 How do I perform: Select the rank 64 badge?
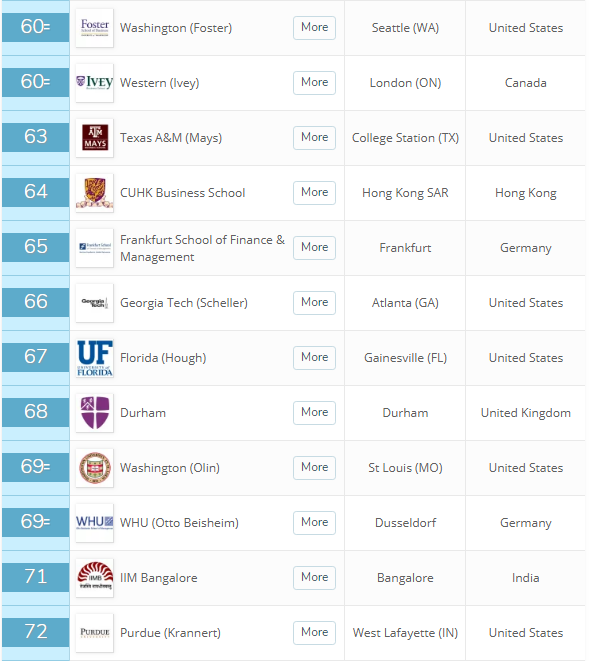[x=35, y=192]
